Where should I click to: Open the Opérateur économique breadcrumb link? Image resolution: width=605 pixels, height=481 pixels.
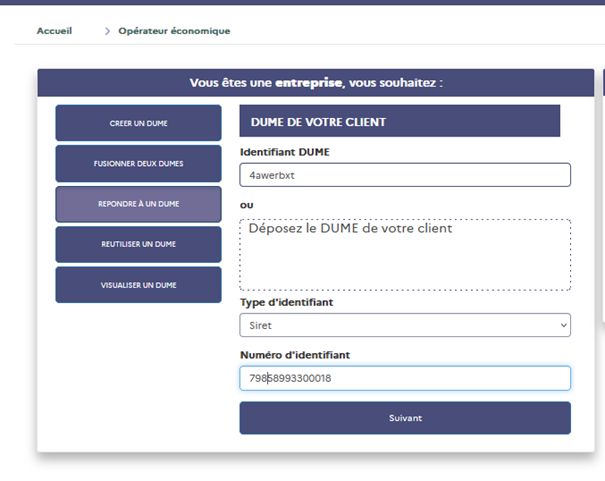(x=174, y=31)
